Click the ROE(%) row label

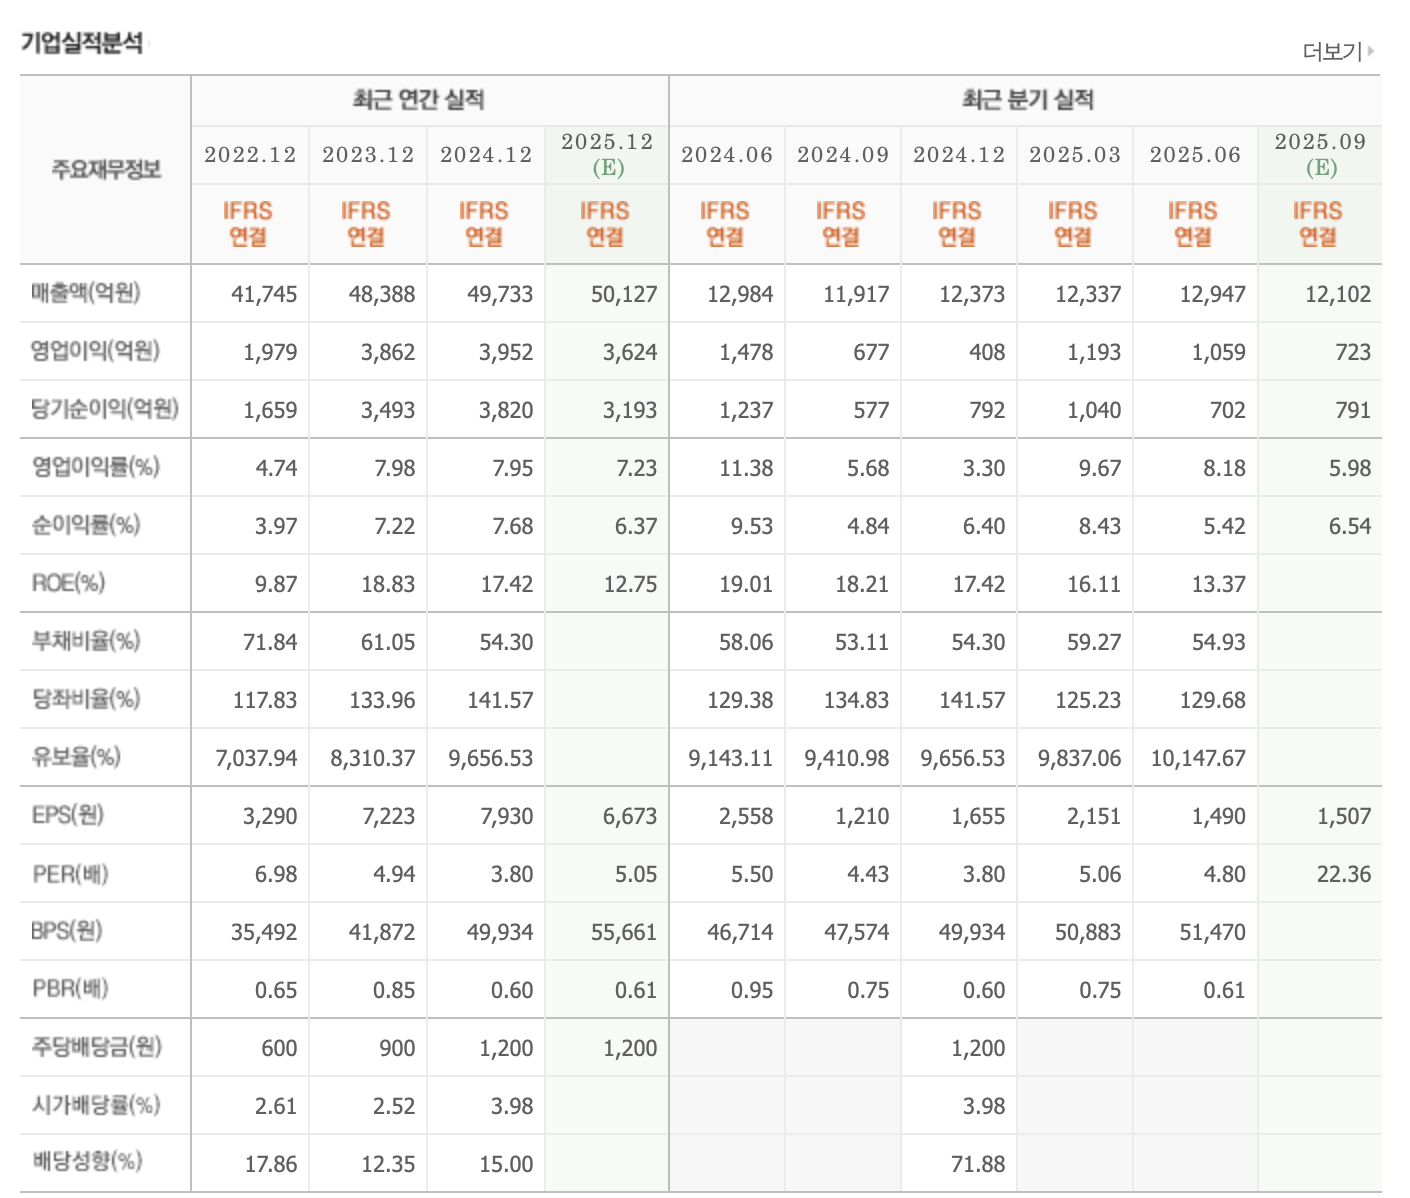click(68, 583)
